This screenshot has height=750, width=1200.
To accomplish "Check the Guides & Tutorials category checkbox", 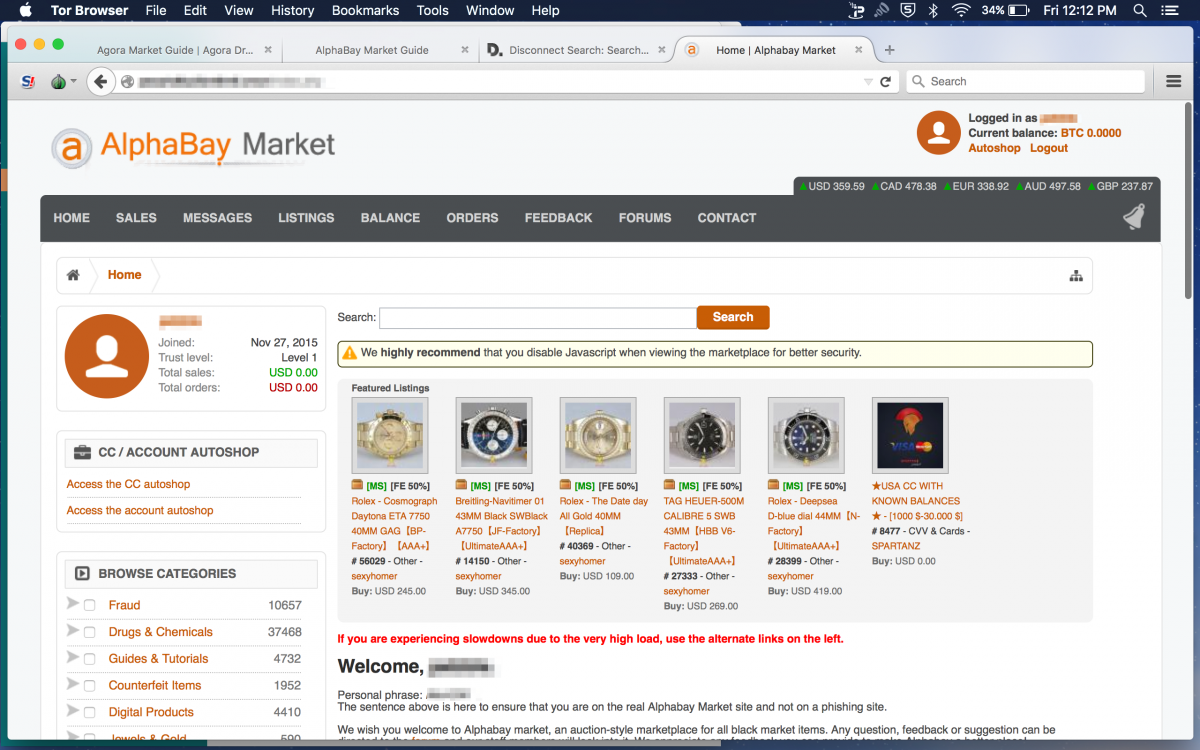I will point(90,659).
